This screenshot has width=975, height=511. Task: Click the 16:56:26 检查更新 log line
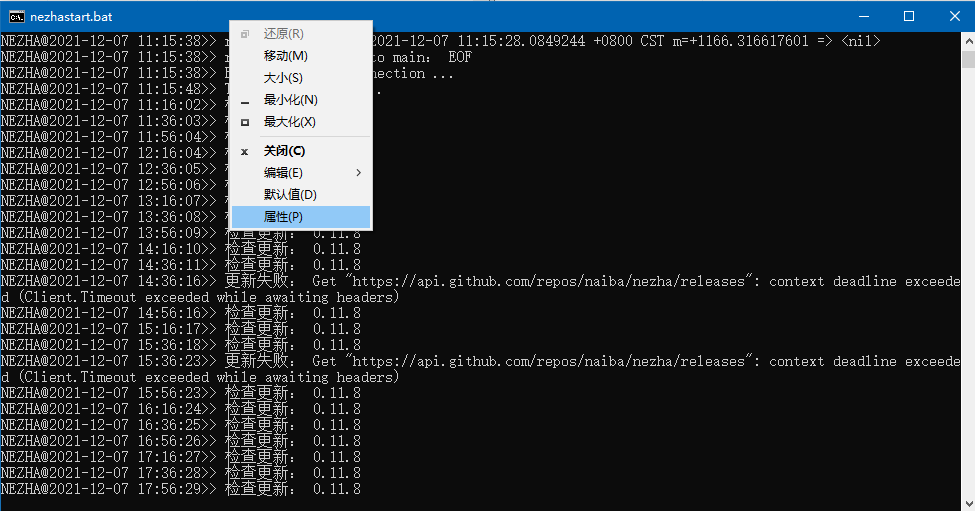click(x=180, y=441)
